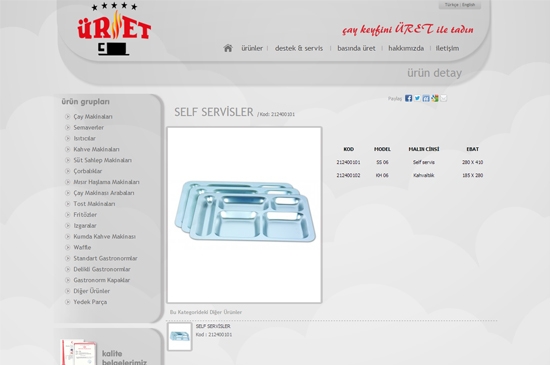550x365 pixels.
Task: Click 'Bu Kategorideki Diğer Ürünler' label
Action: [x=206, y=312]
